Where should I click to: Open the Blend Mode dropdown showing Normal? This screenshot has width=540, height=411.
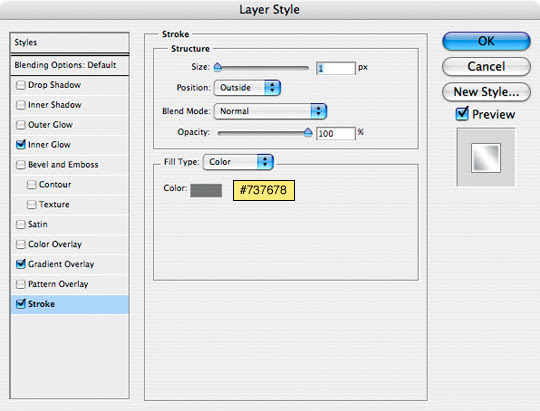click(270, 111)
